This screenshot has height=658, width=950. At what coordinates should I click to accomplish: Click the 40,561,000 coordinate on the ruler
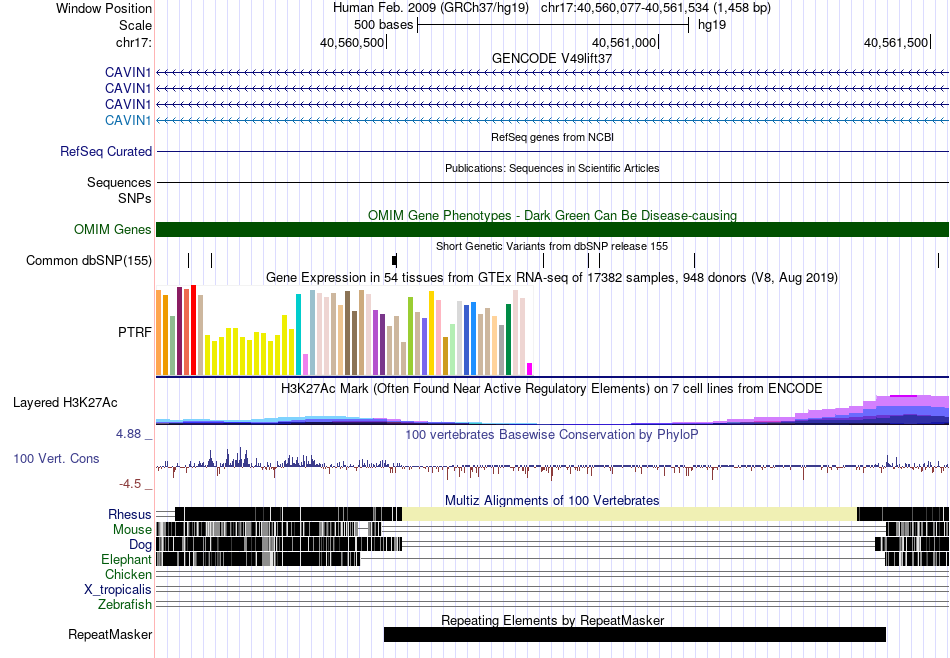[x=623, y=42]
